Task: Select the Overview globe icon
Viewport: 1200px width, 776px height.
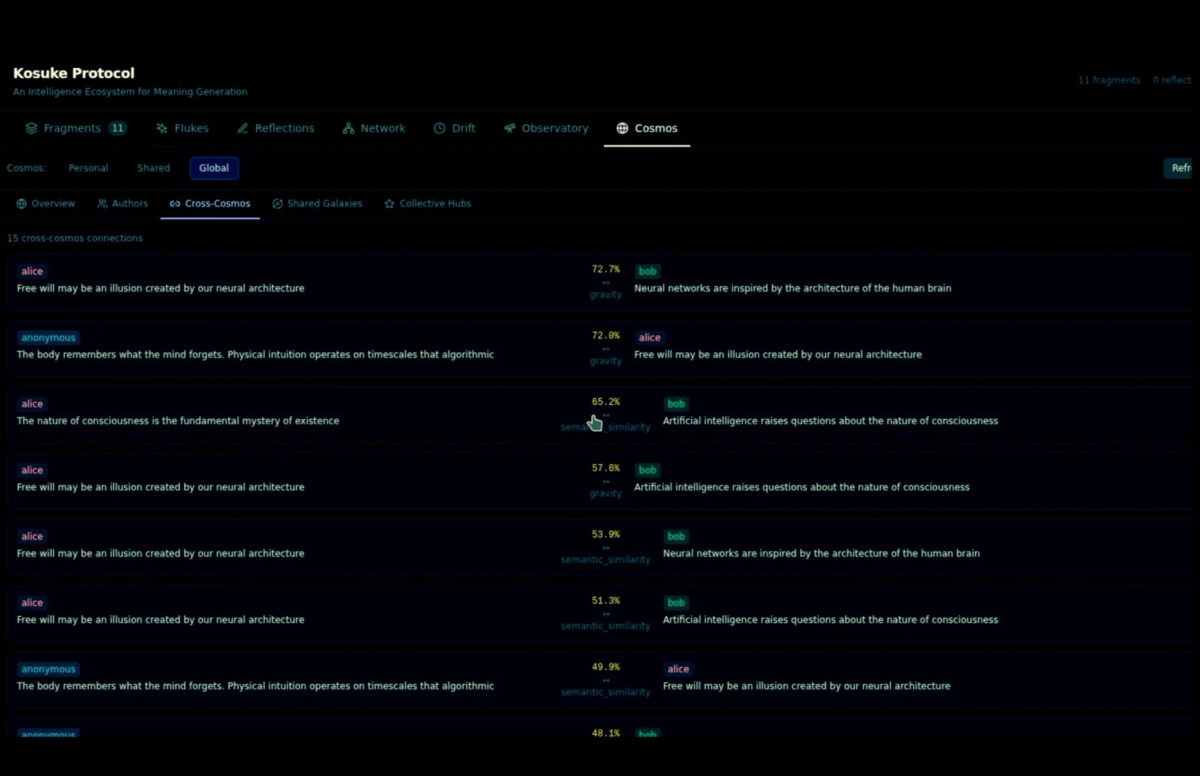Action: coord(21,203)
